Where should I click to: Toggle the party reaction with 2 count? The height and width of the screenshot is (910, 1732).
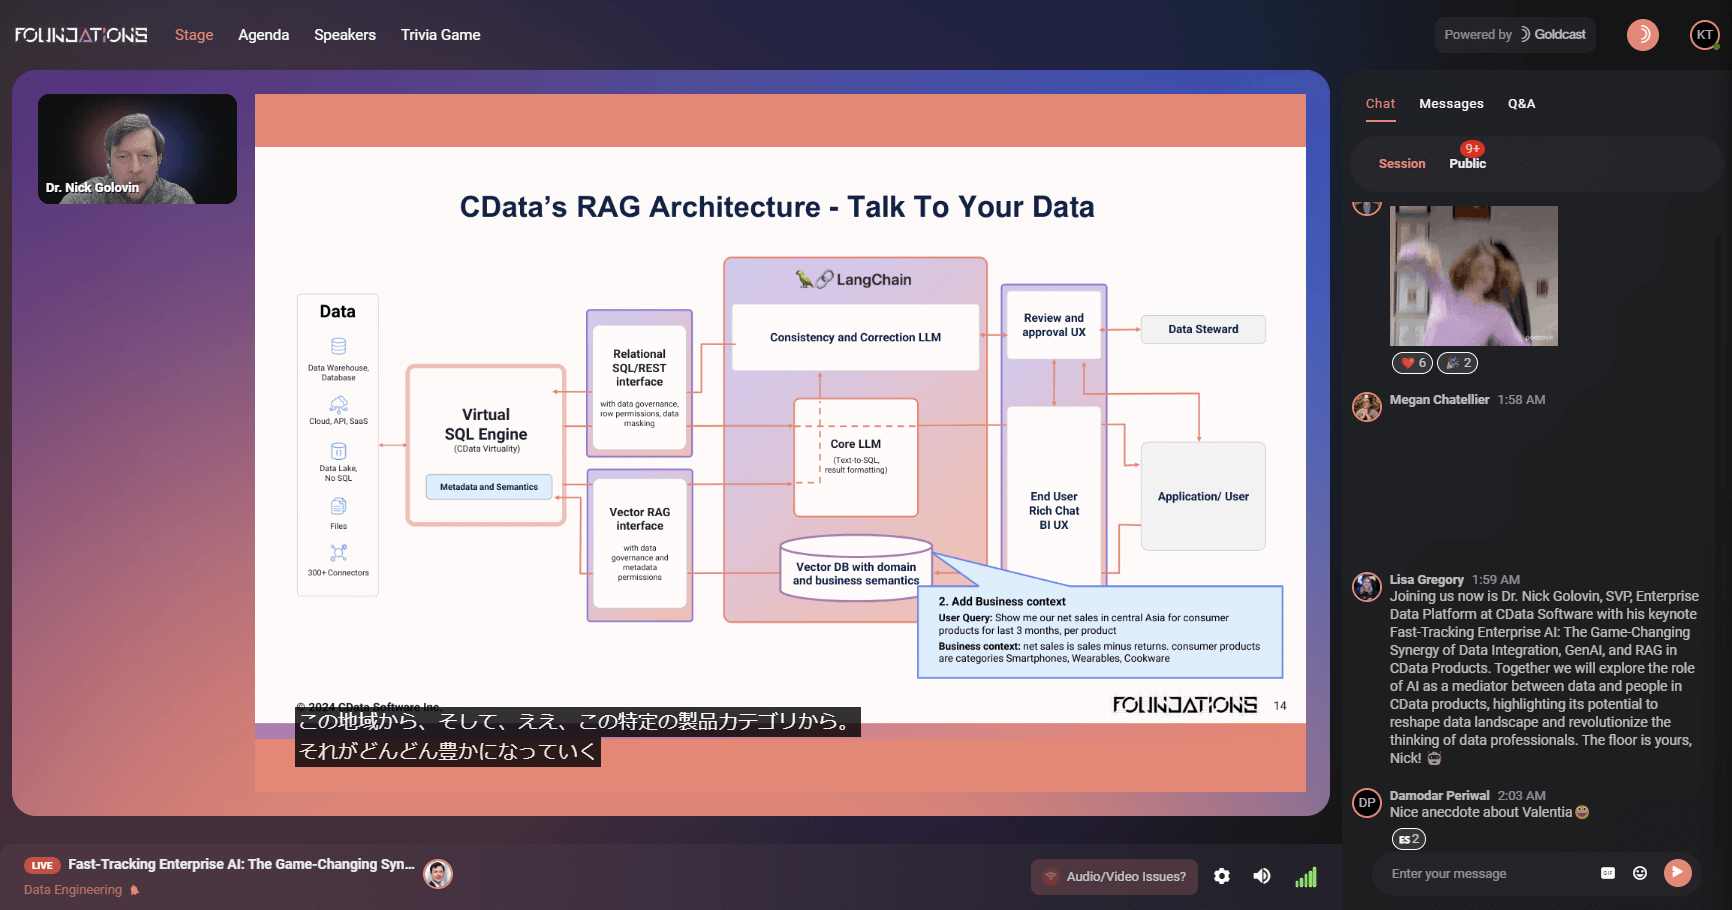coord(1458,363)
